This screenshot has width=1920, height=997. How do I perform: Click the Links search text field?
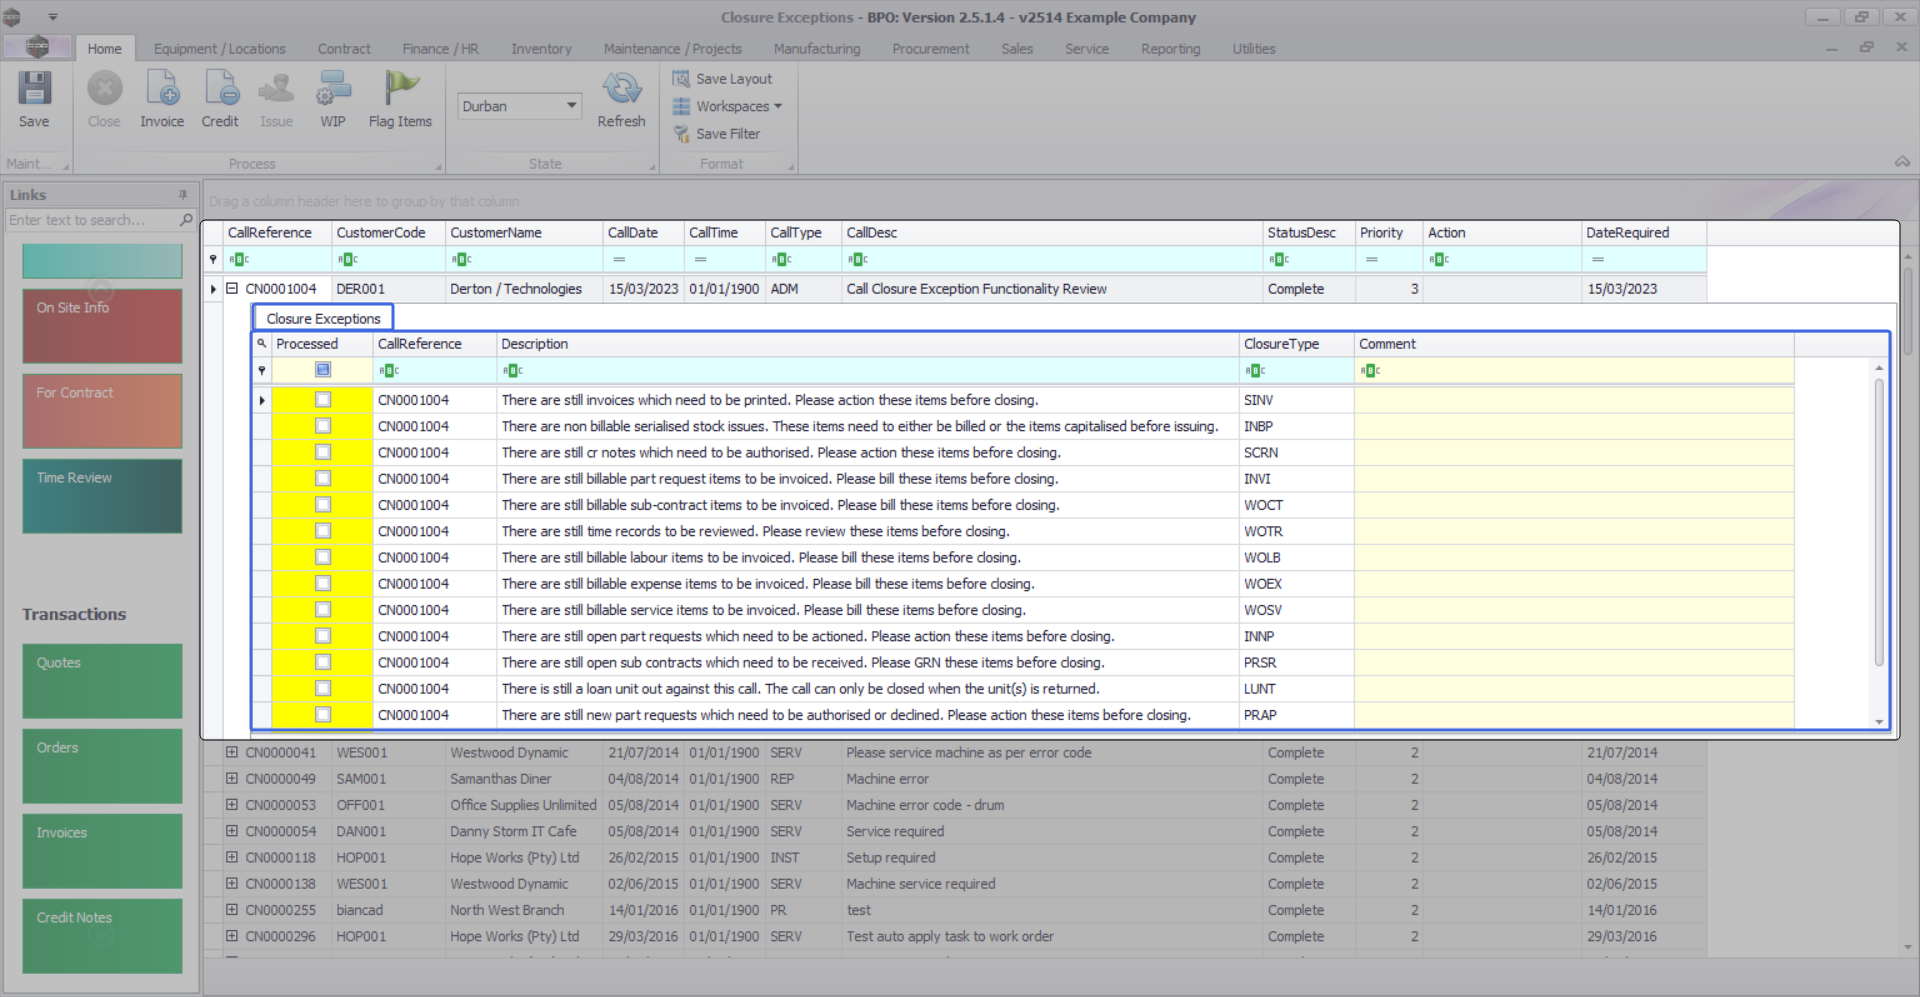(x=90, y=220)
